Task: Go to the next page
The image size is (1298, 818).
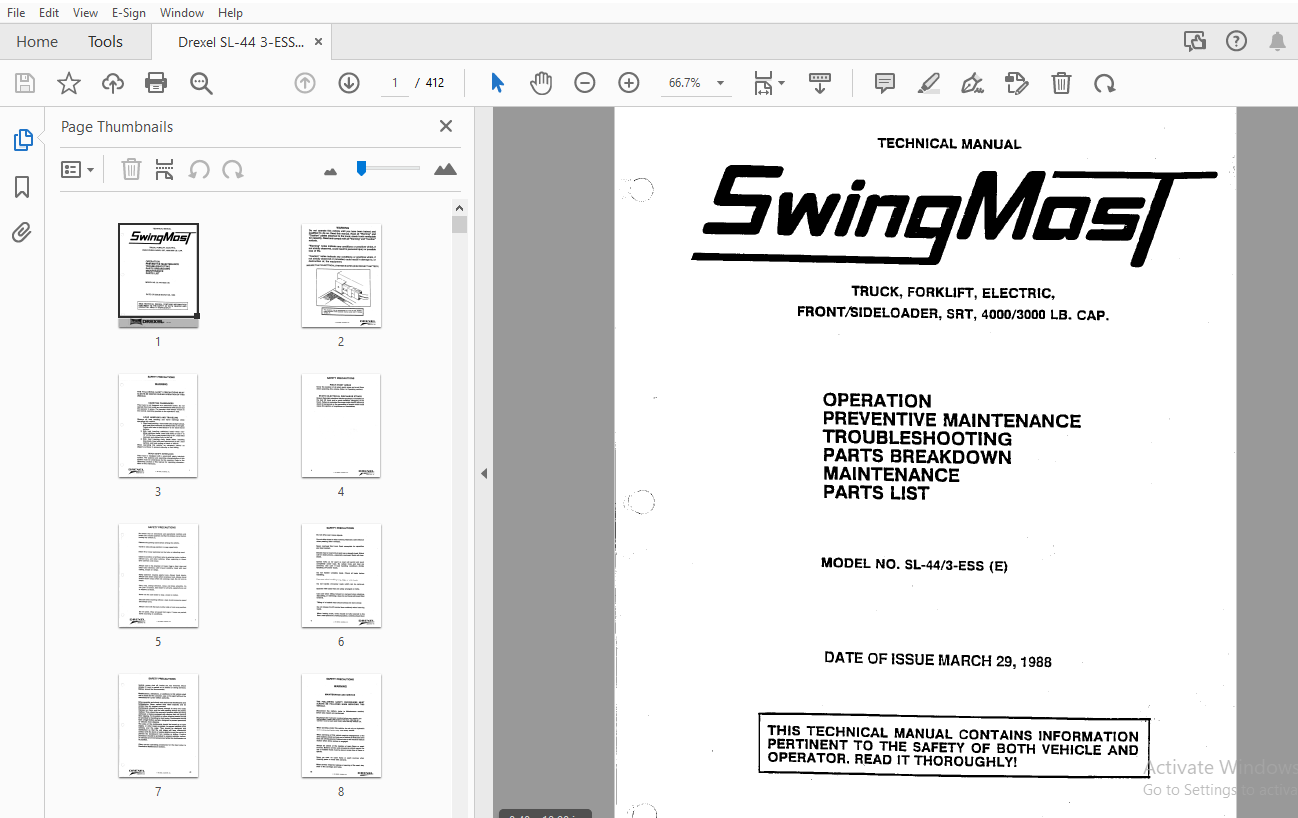Action: point(349,83)
